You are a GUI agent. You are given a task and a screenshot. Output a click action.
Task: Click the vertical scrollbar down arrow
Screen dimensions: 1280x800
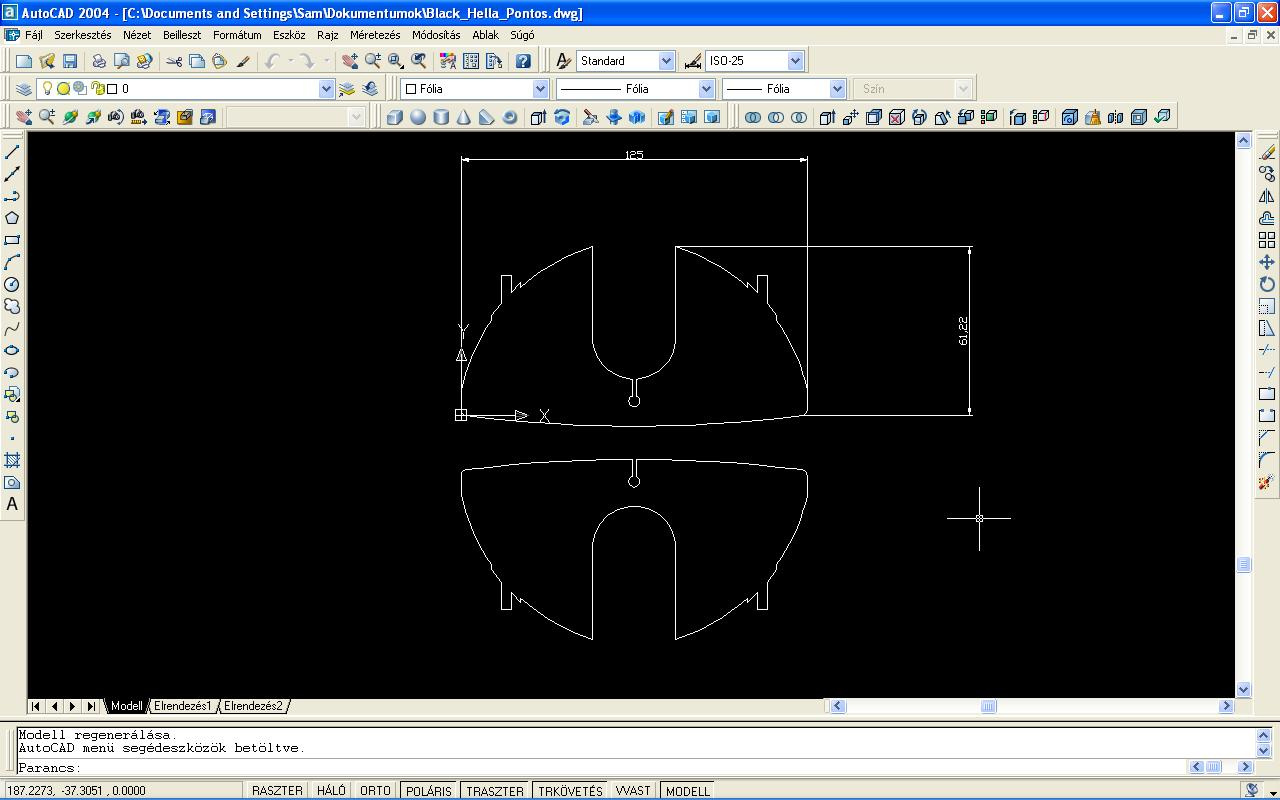(x=1244, y=689)
